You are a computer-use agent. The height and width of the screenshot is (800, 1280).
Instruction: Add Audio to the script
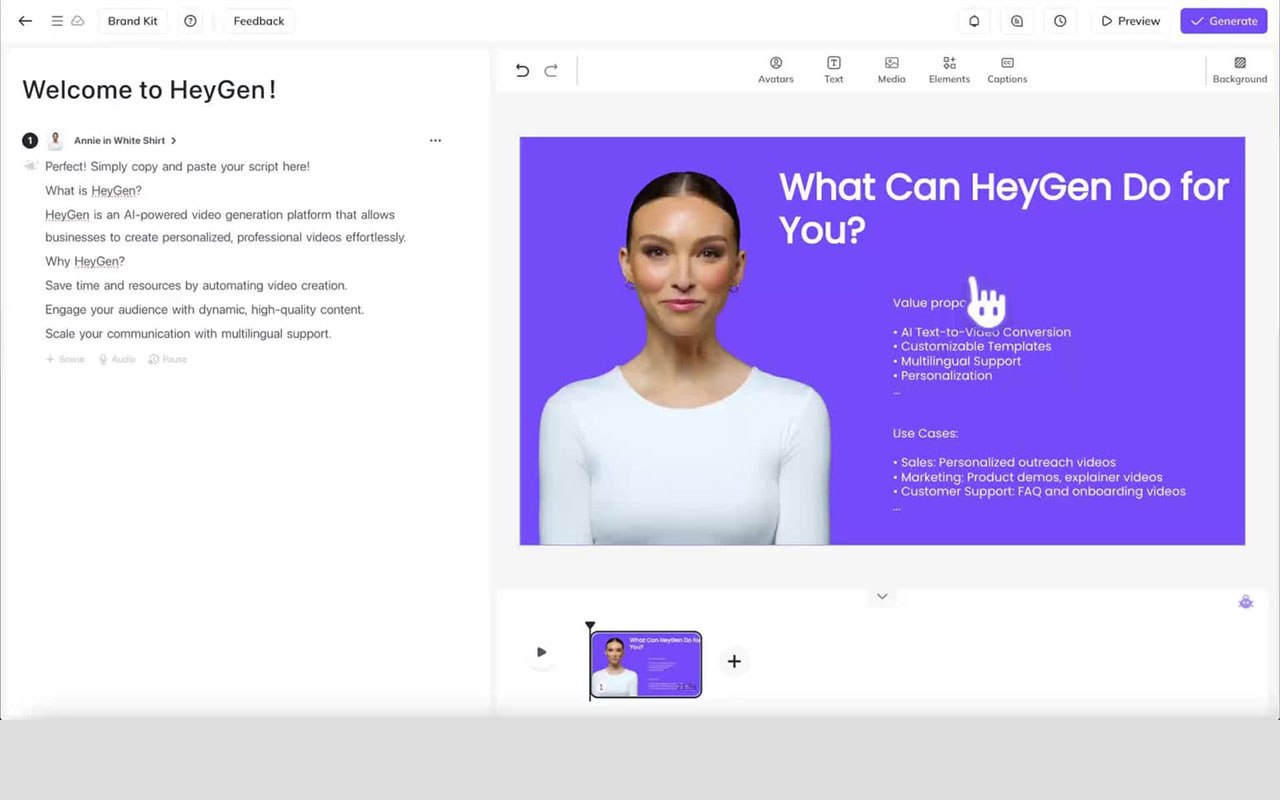pos(116,359)
